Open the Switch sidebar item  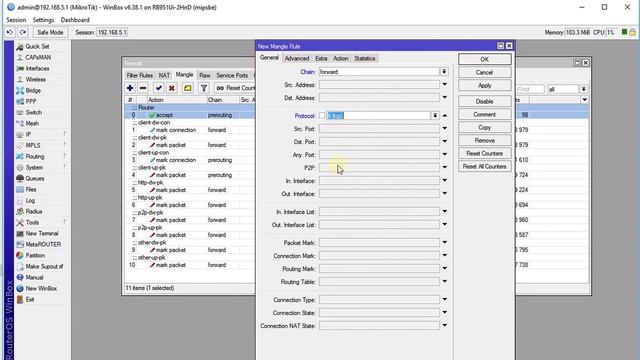coord(33,113)
